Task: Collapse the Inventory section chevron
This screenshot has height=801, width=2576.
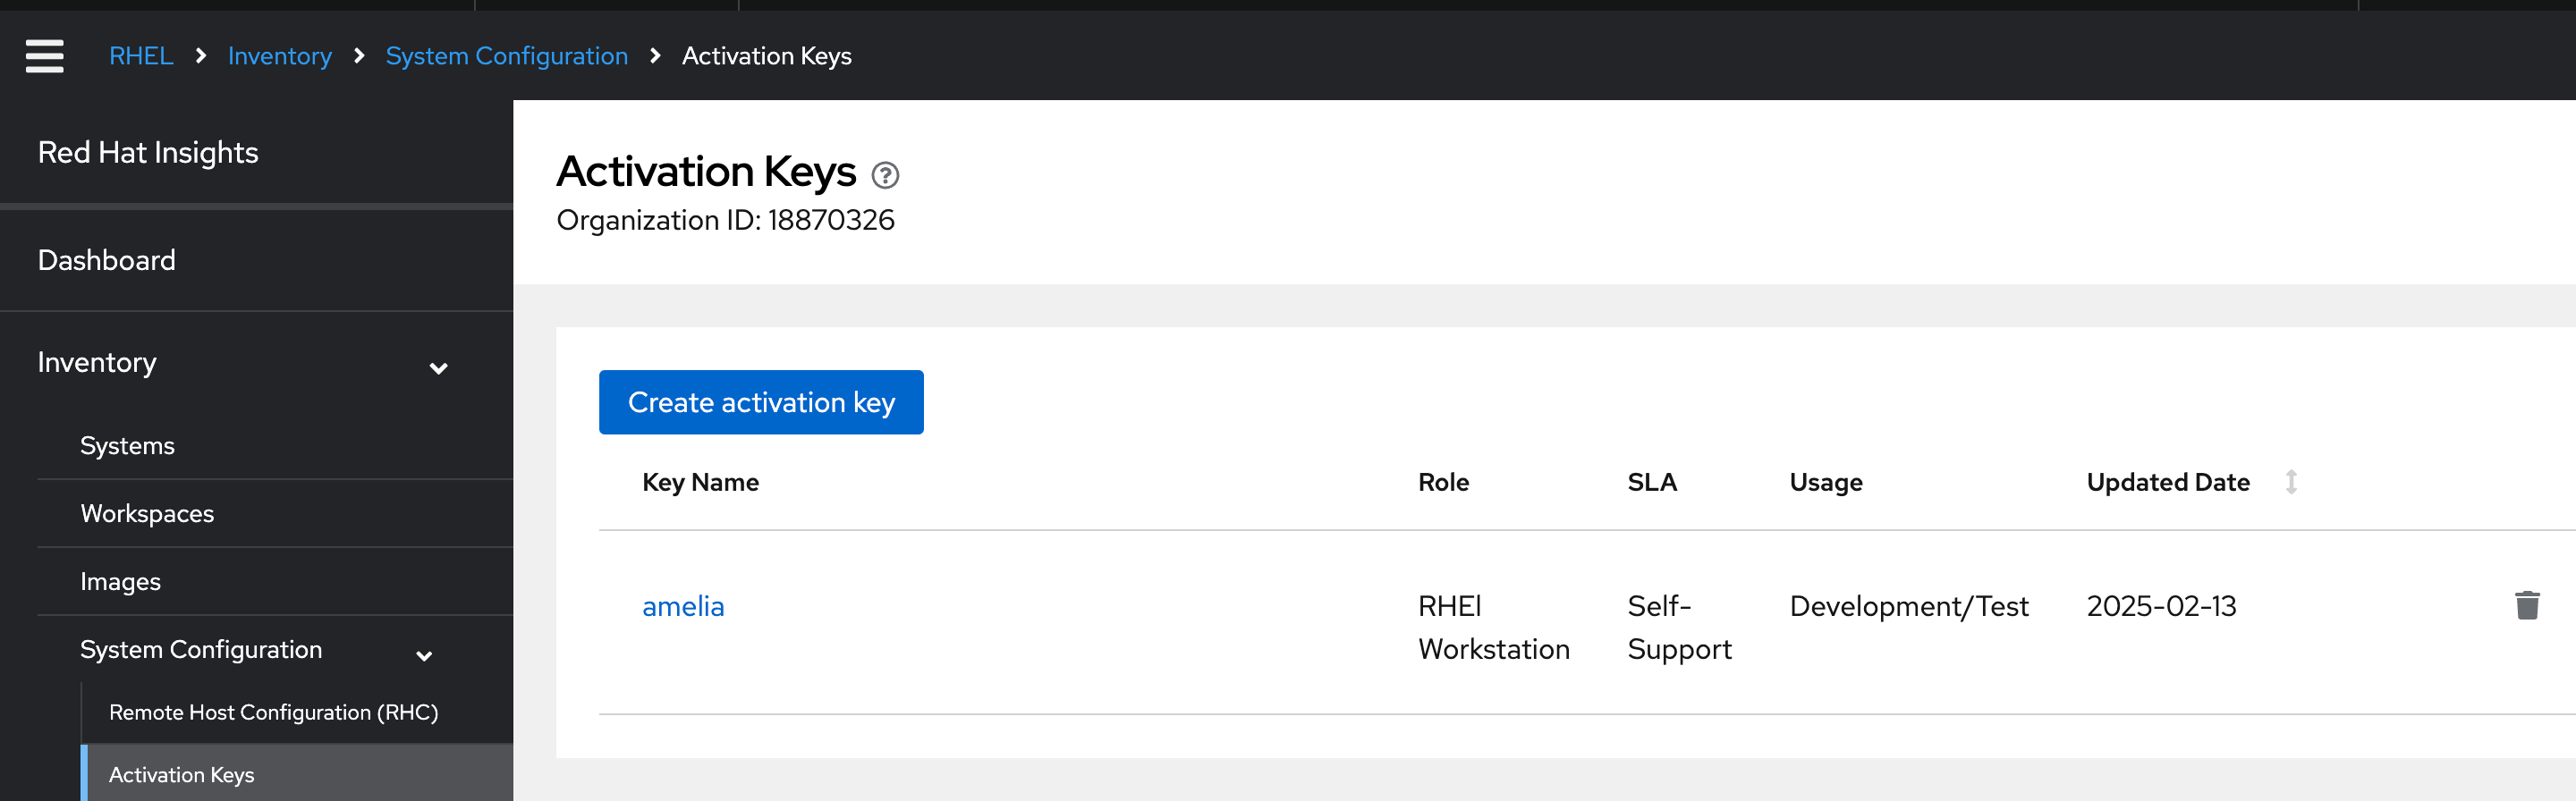Action: pos(438,368)
